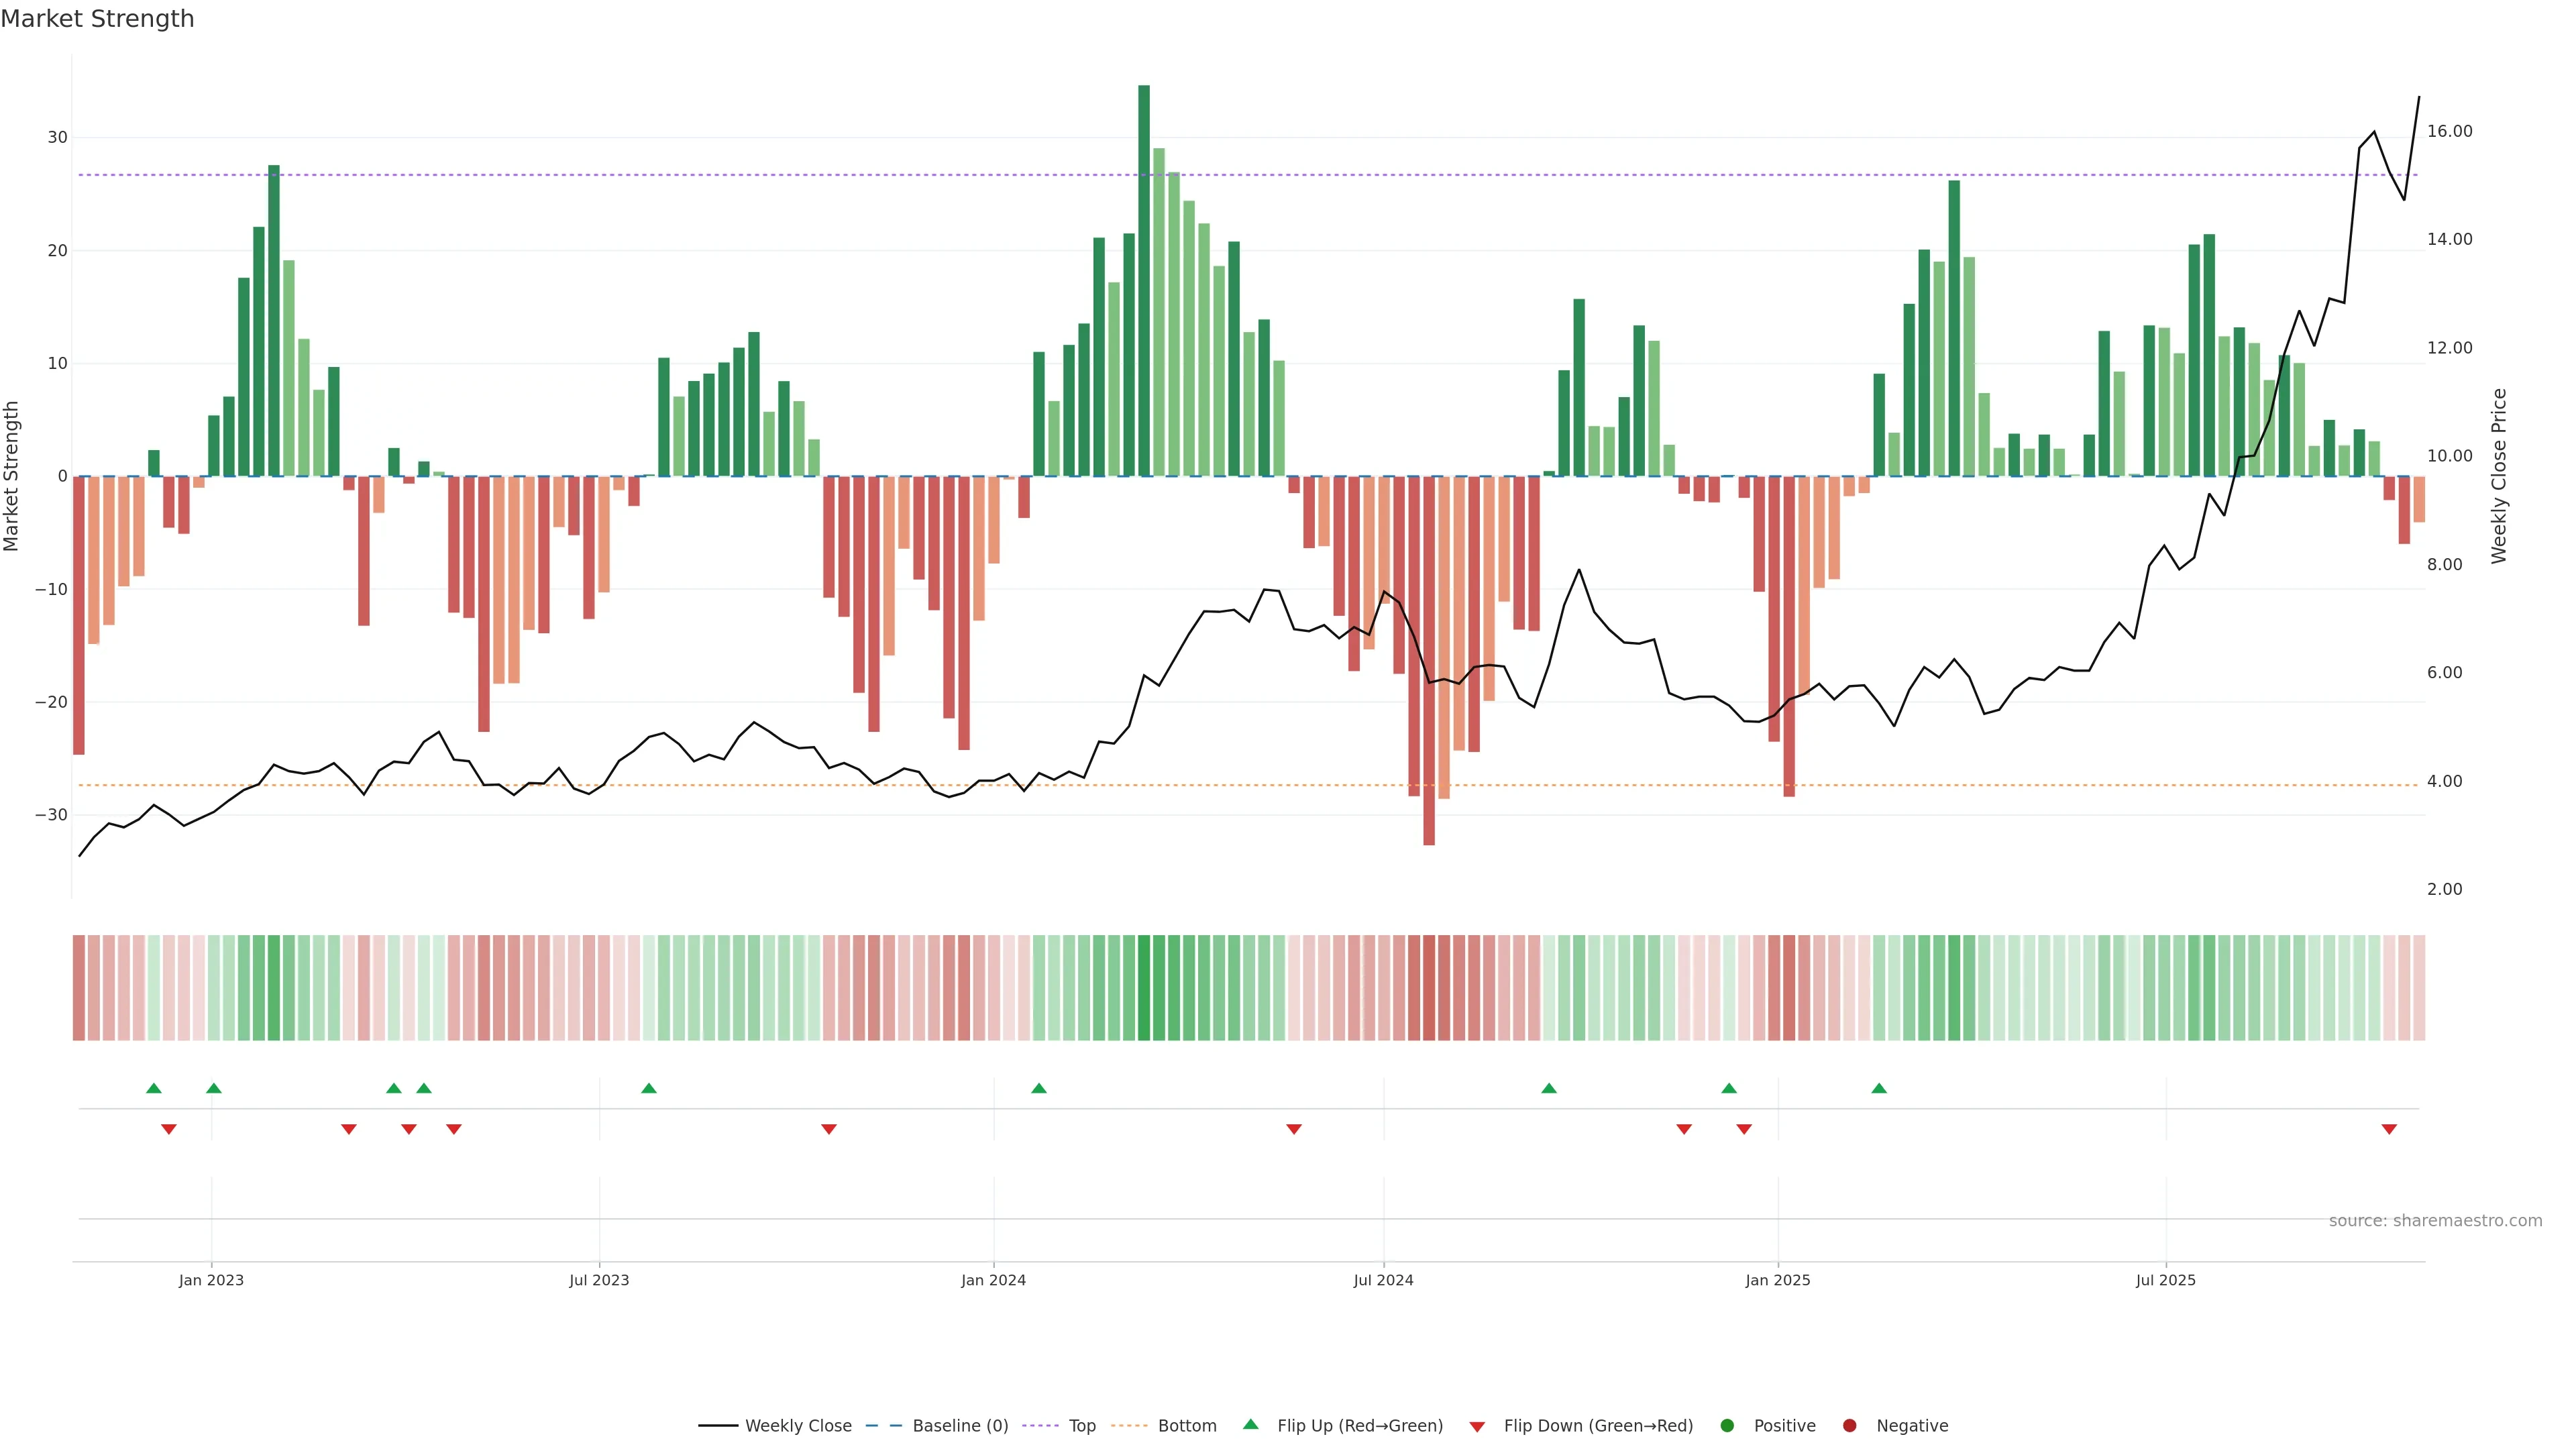This screenshot has width=2576, height=1449.
Task: Click the first green flip-up triangle marker
Action: [x=153, y=1088]
